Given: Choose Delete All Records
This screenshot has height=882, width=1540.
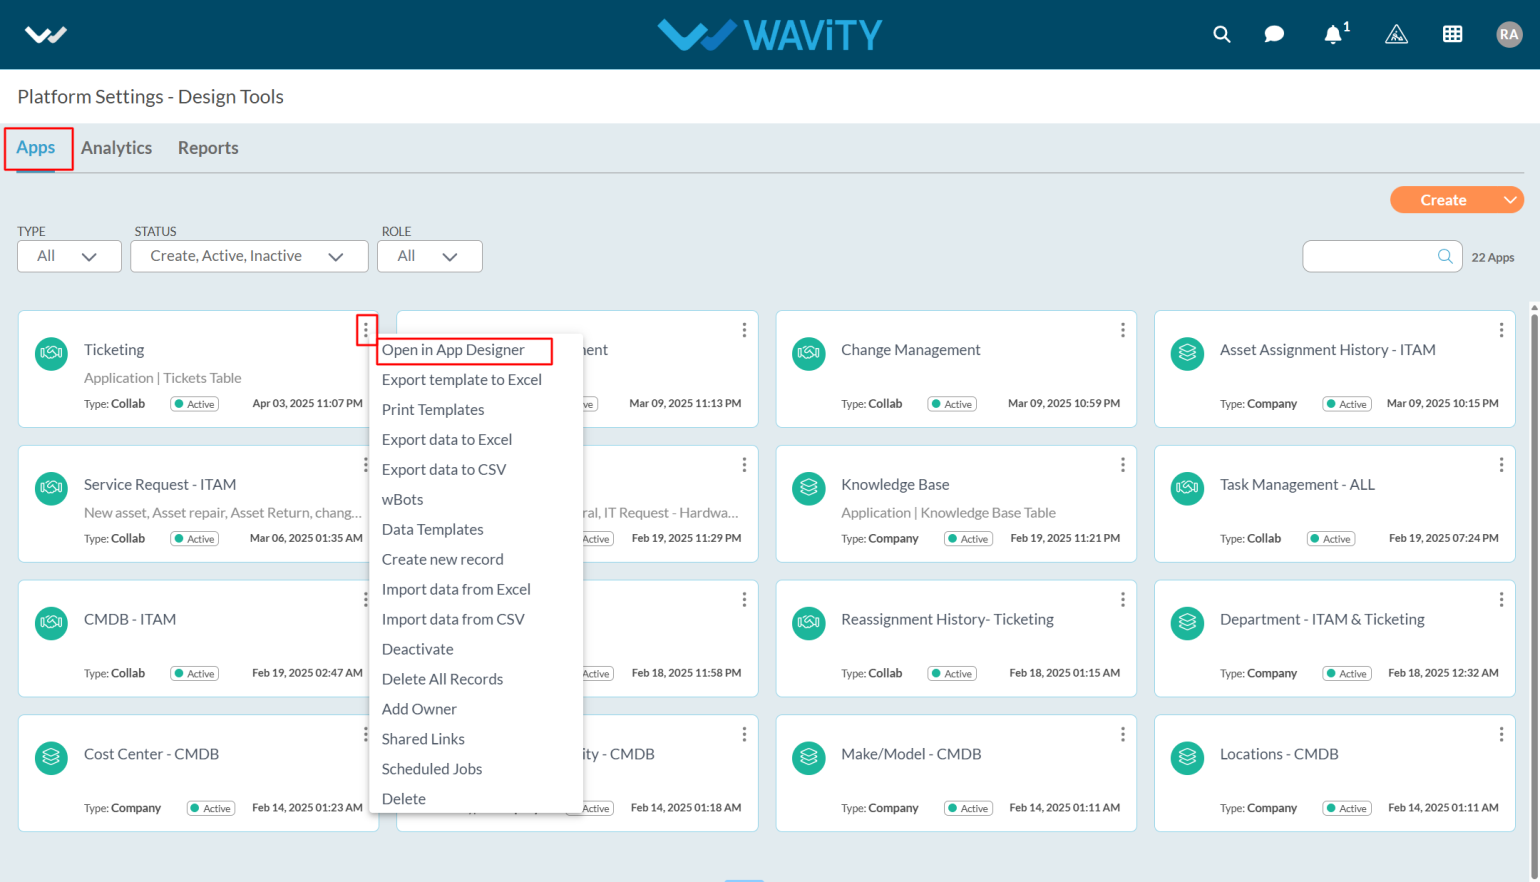Looking at the screenshot, I should [x=442, y=680].
